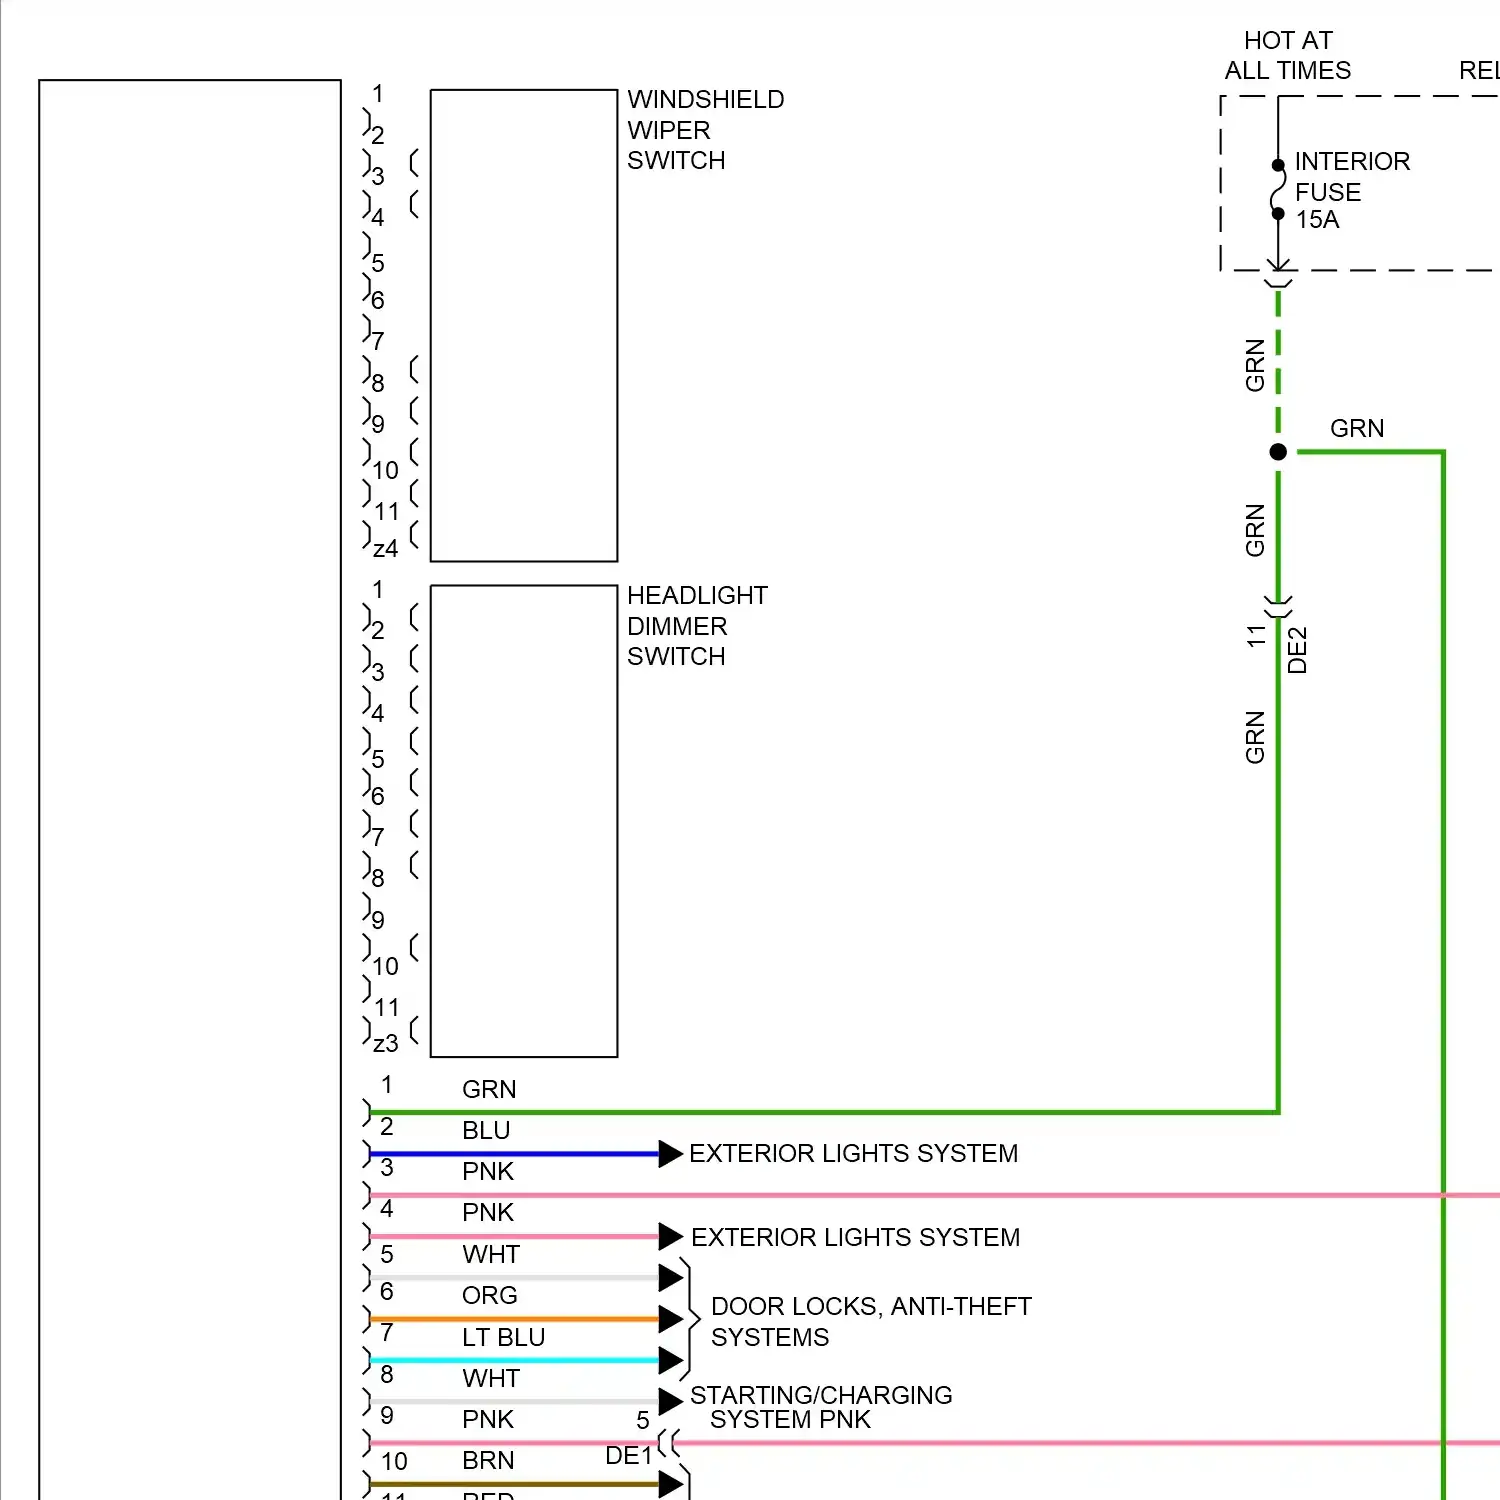Click the z3 pin of dimmer switch

pyautogui.click(x=385, y=1044)
